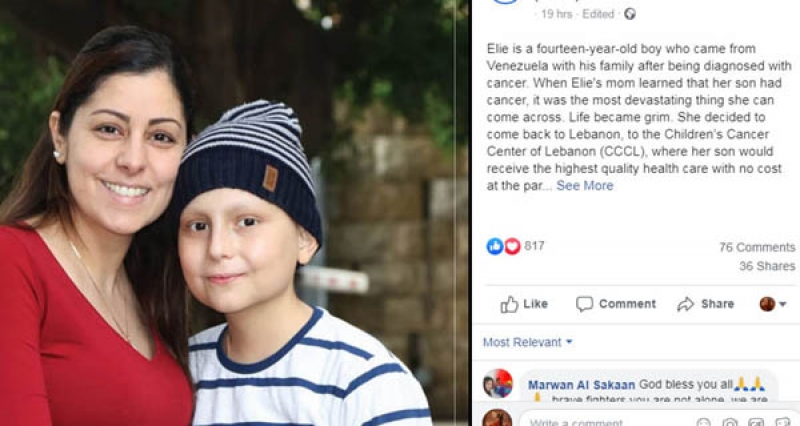
Task: Attach a photo using the camera icon
Action: point(730,422)
